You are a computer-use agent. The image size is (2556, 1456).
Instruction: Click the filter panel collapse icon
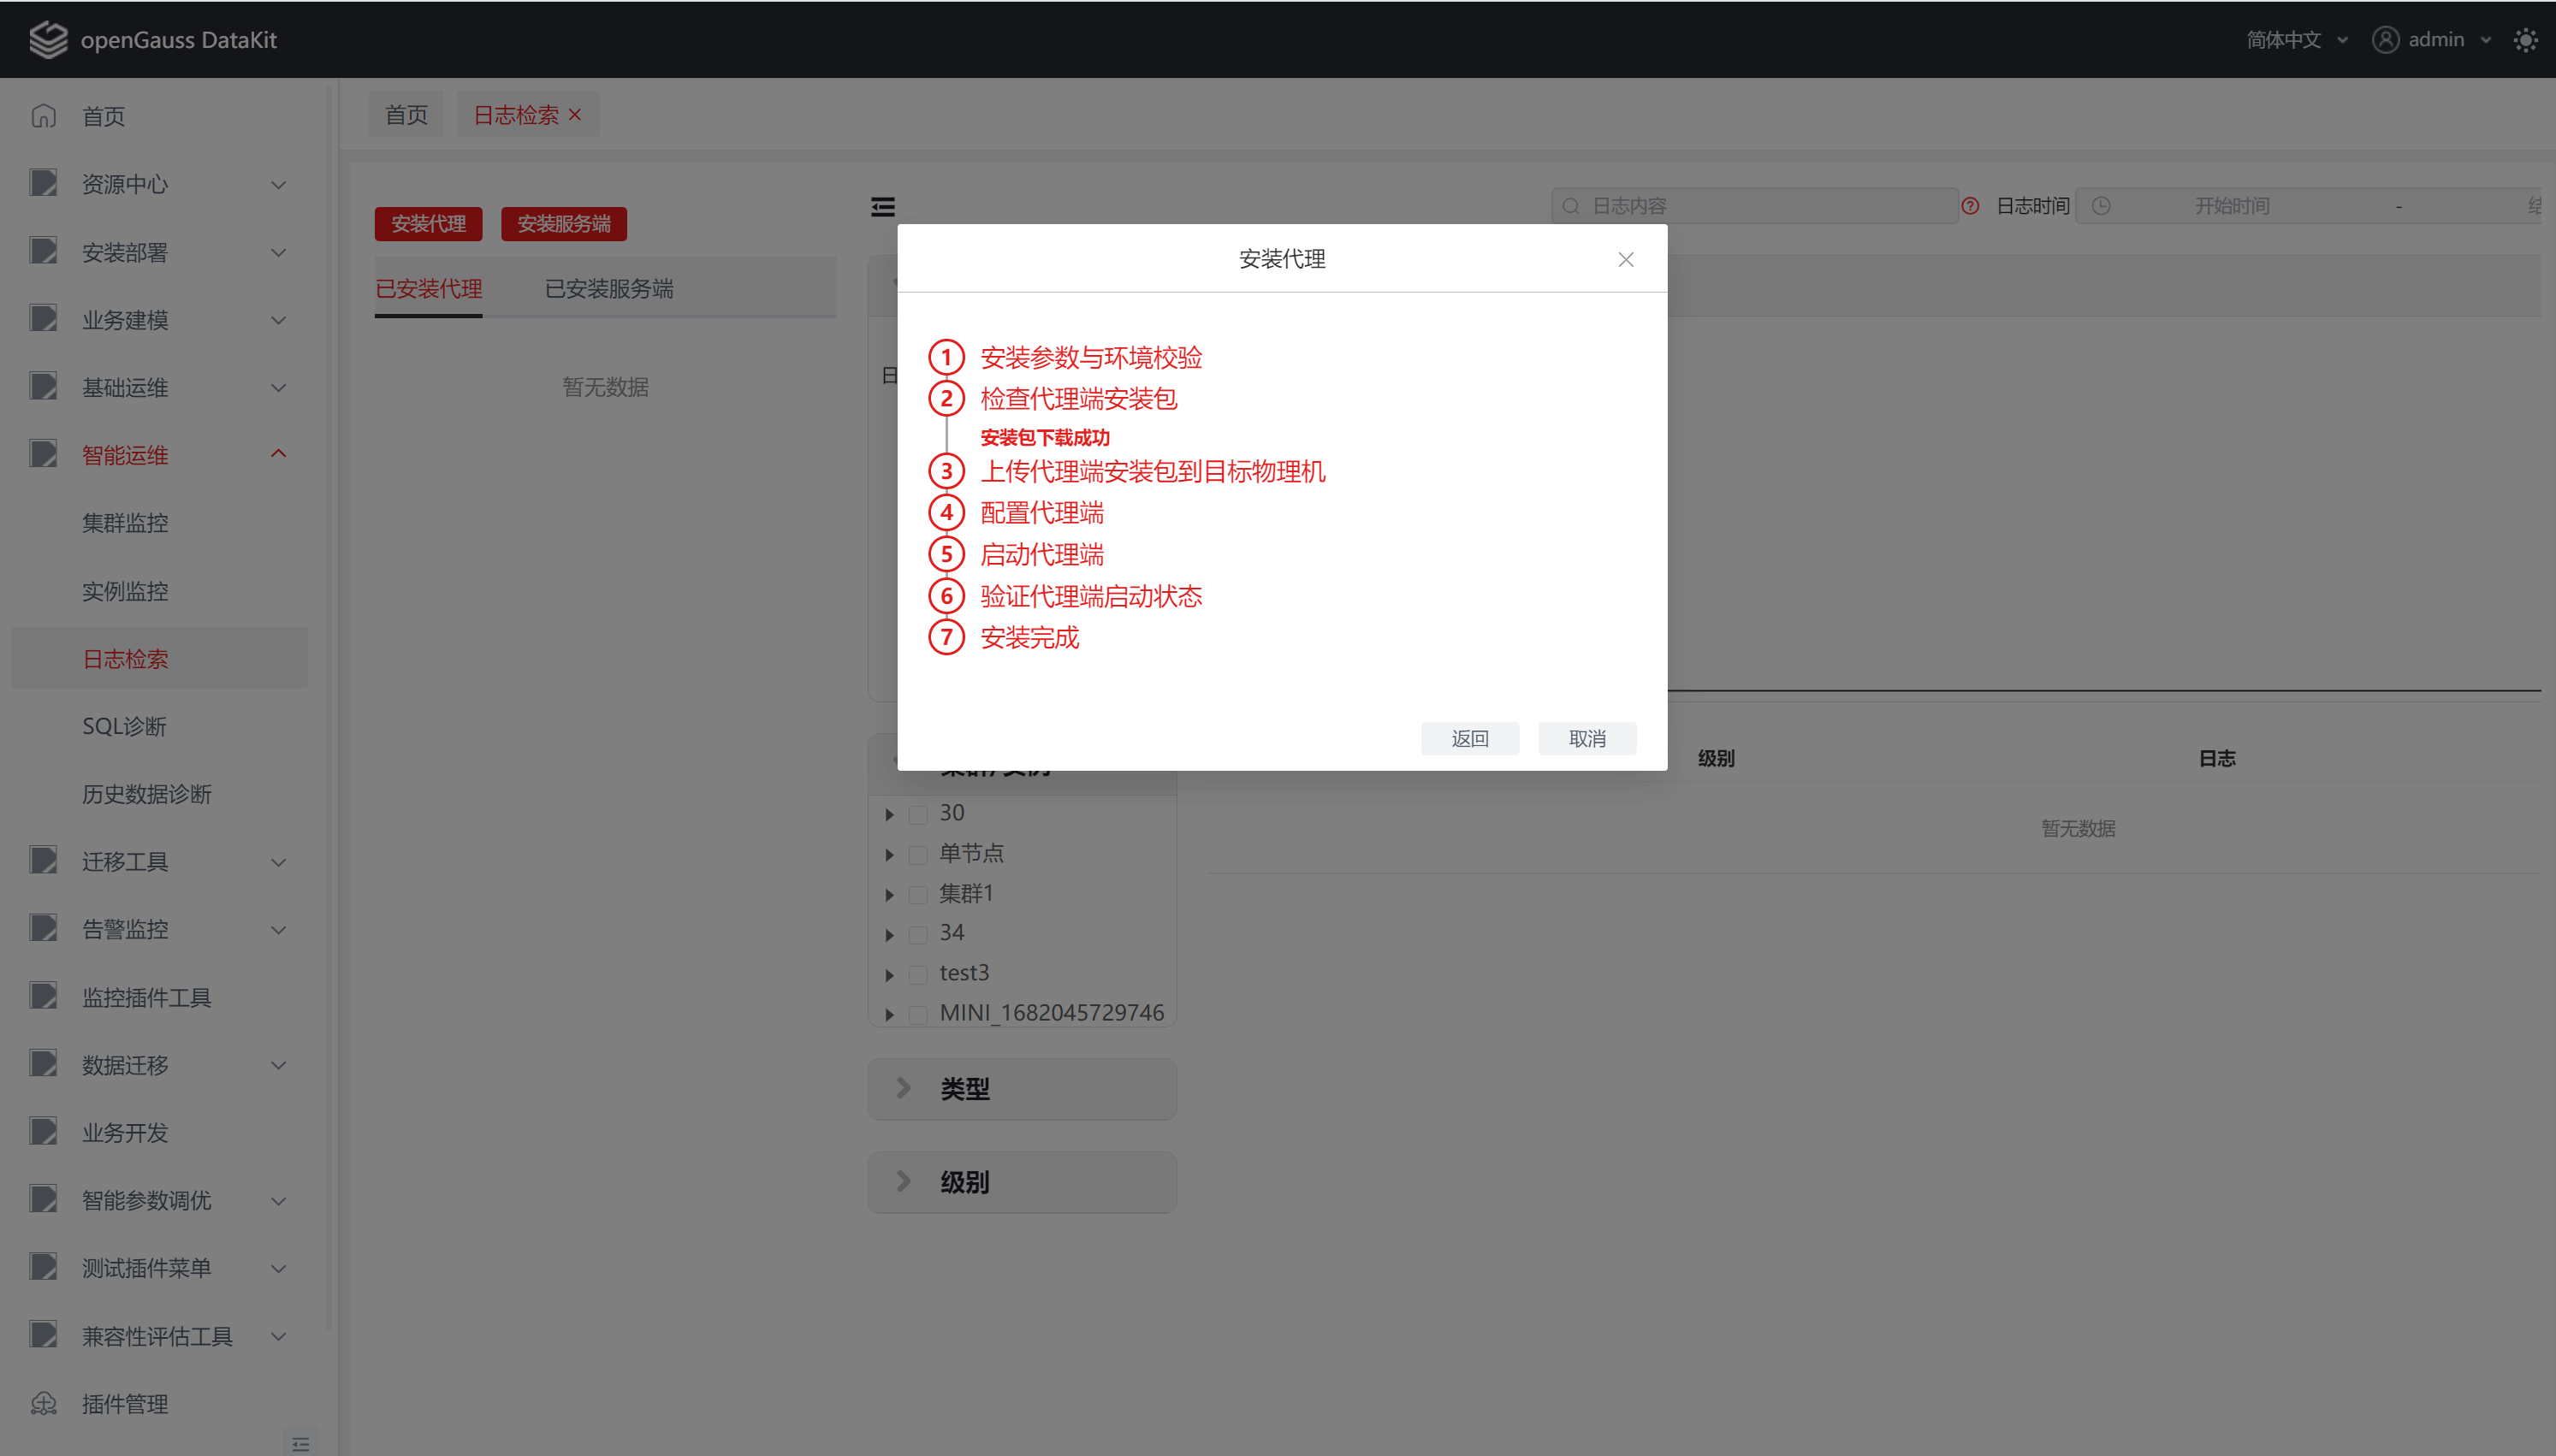tap(882, 207)
